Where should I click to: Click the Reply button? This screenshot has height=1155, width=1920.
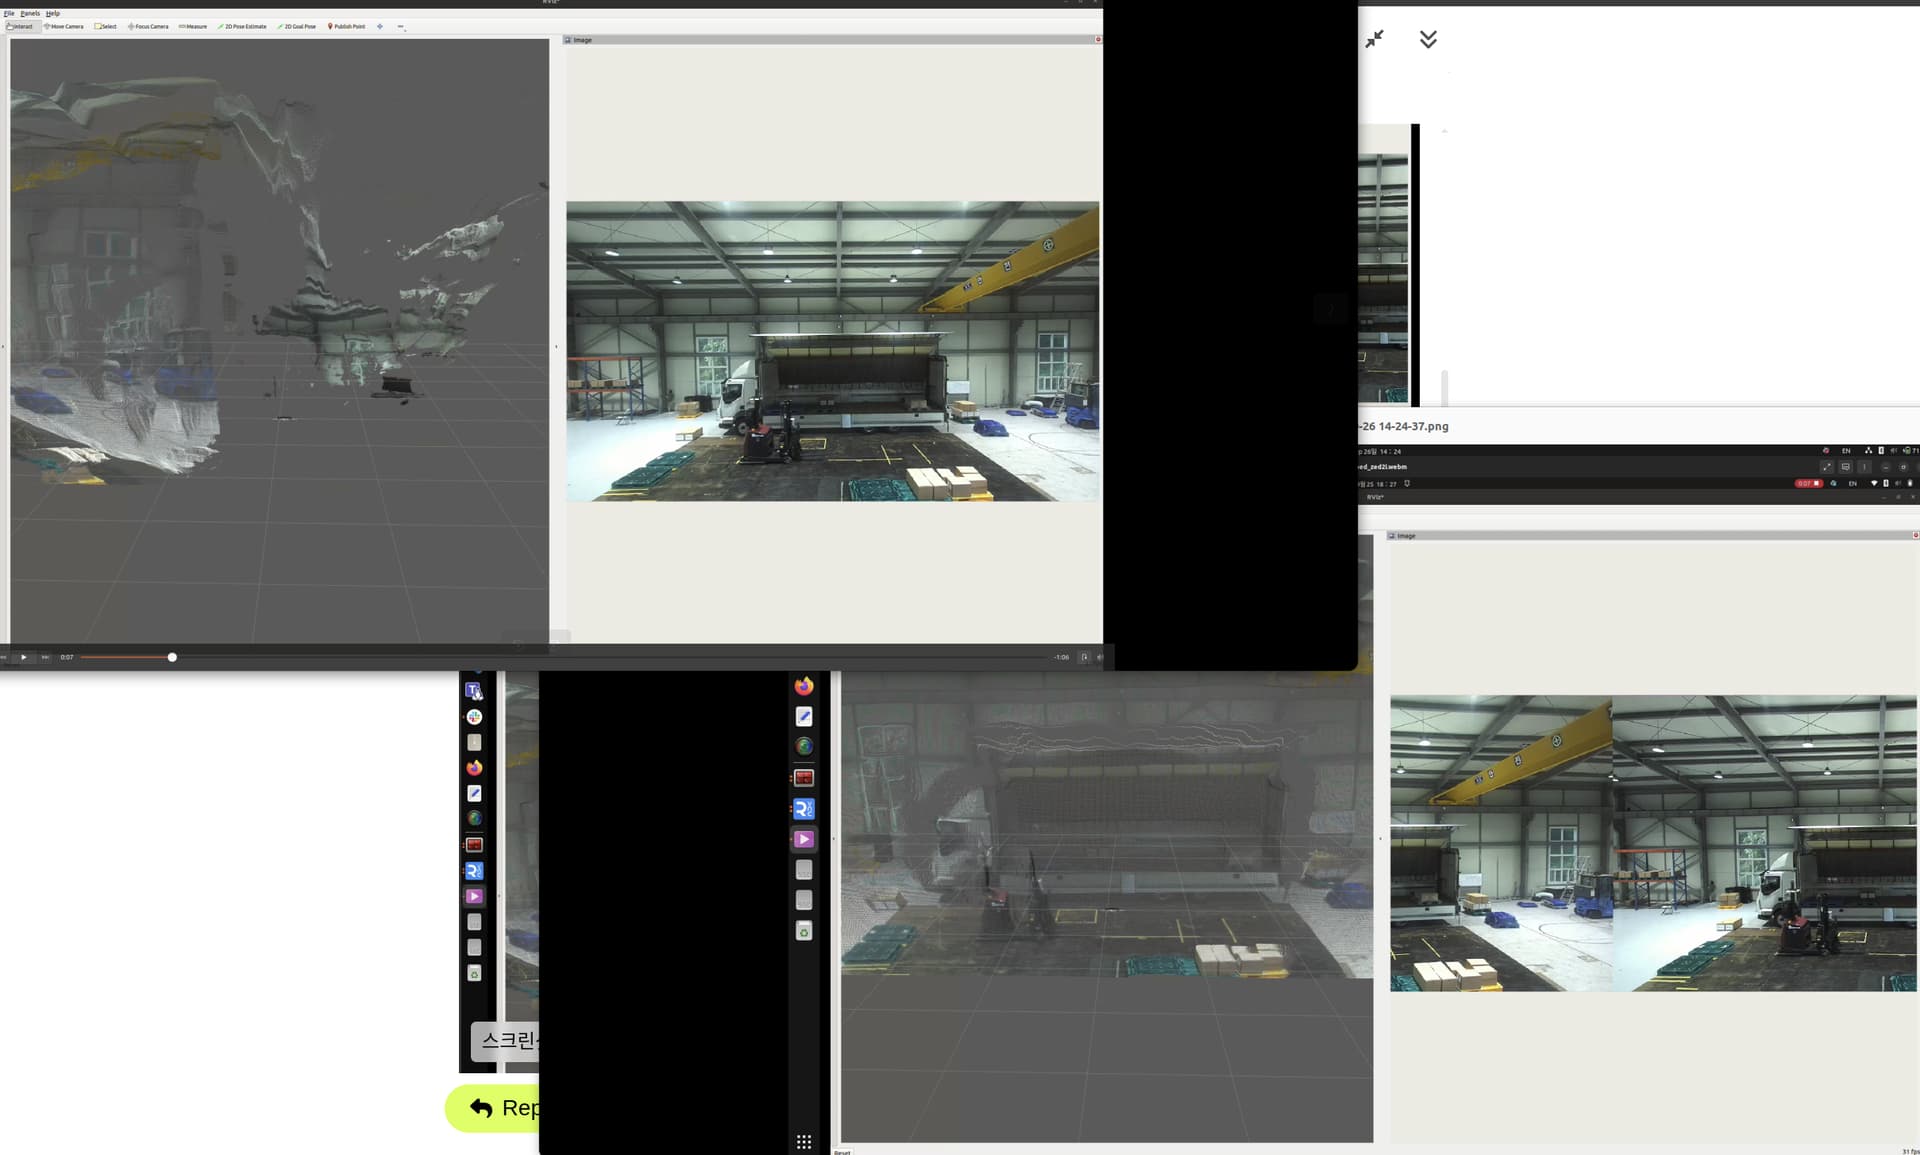tap(494, 1108)
